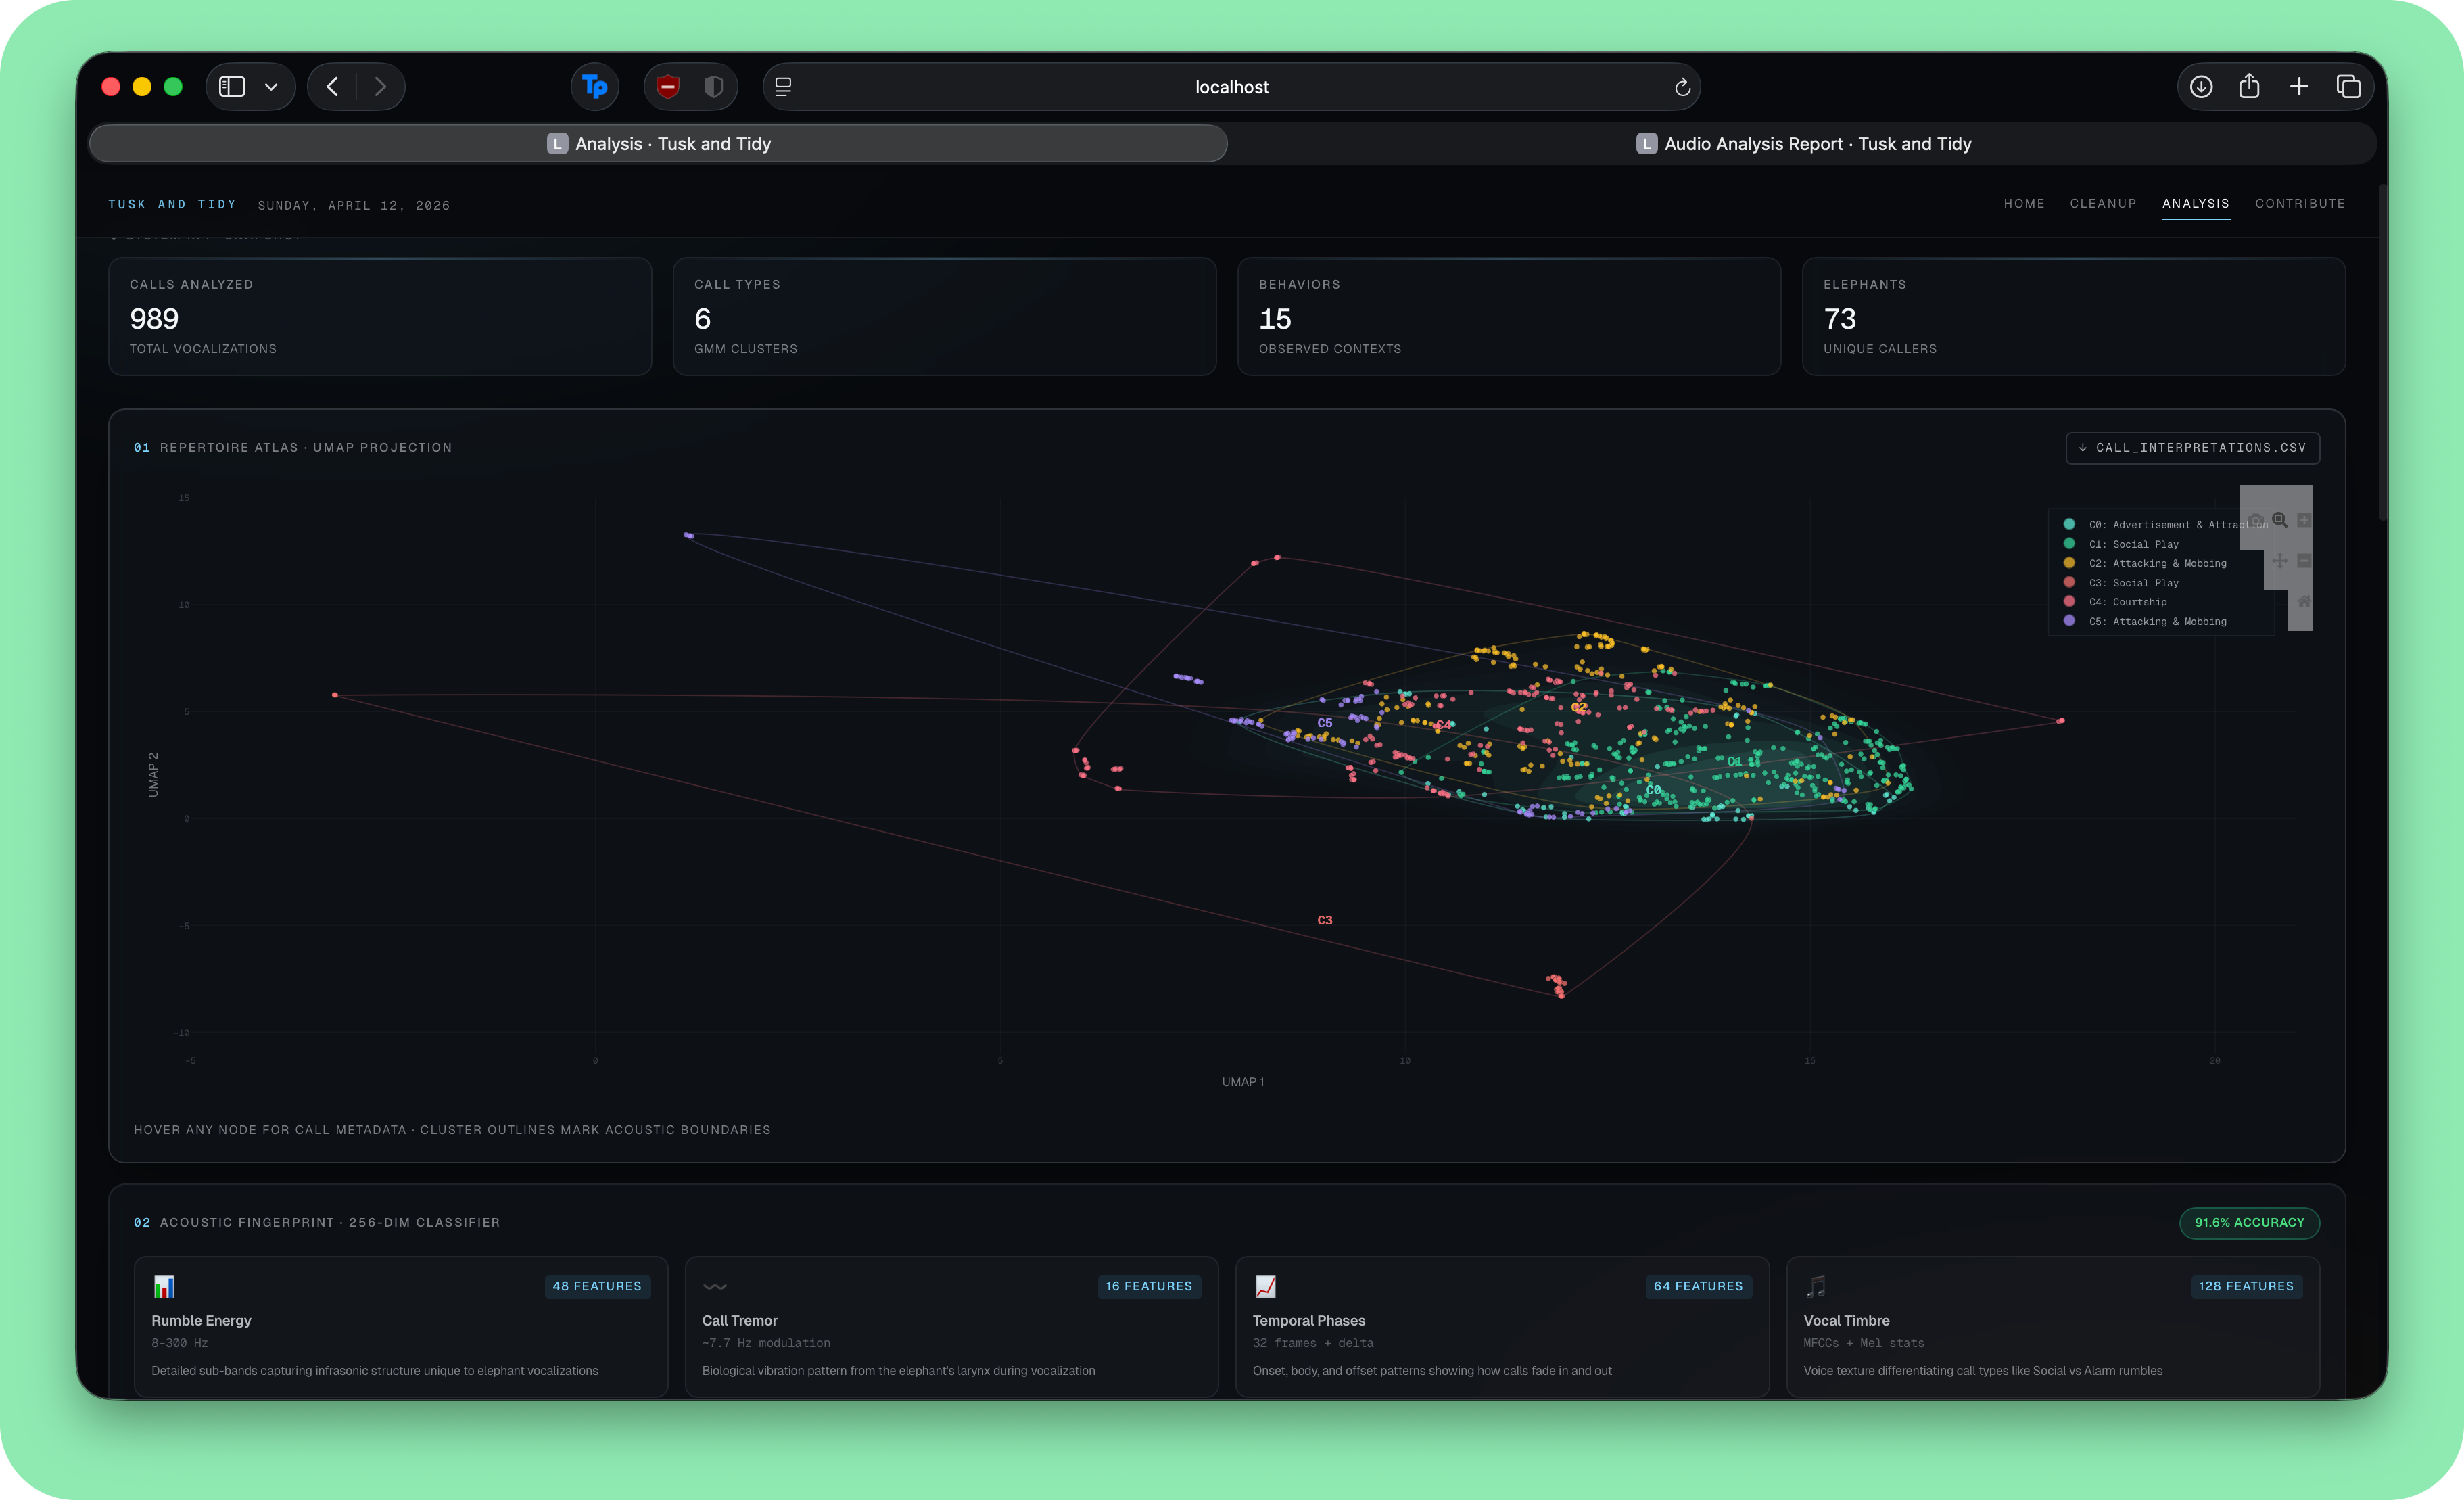Reset chart axes with home icon
The height and width of the screenshot is (1500, 2464).
(2303, 602)
